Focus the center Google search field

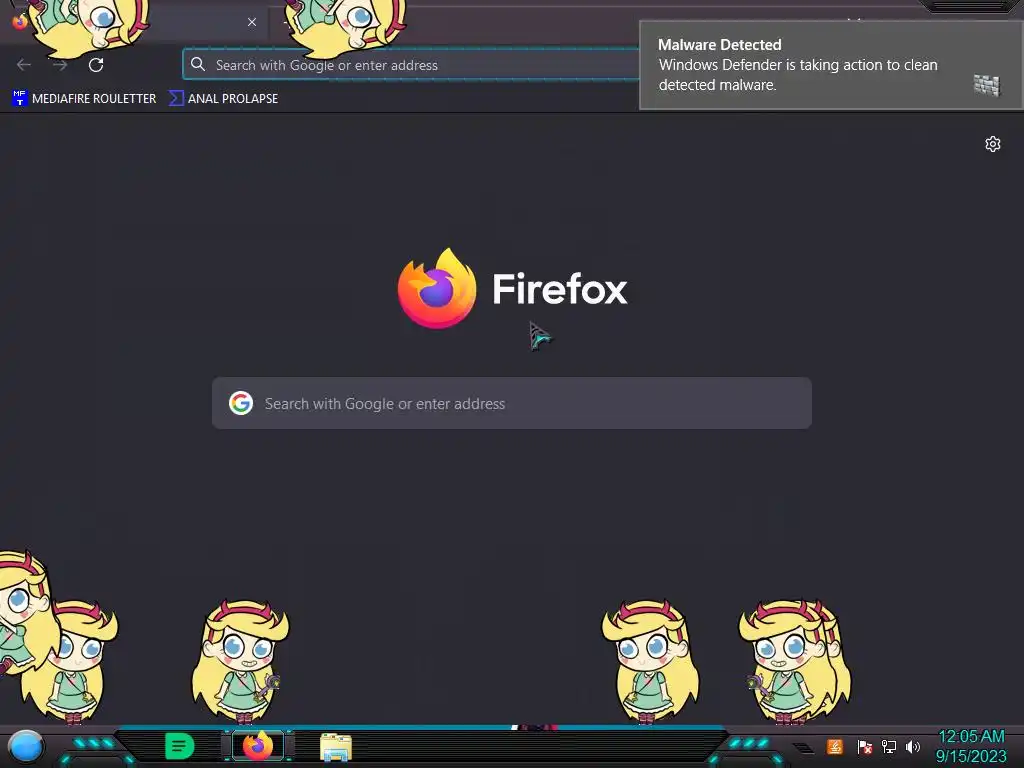click(511, 403)
